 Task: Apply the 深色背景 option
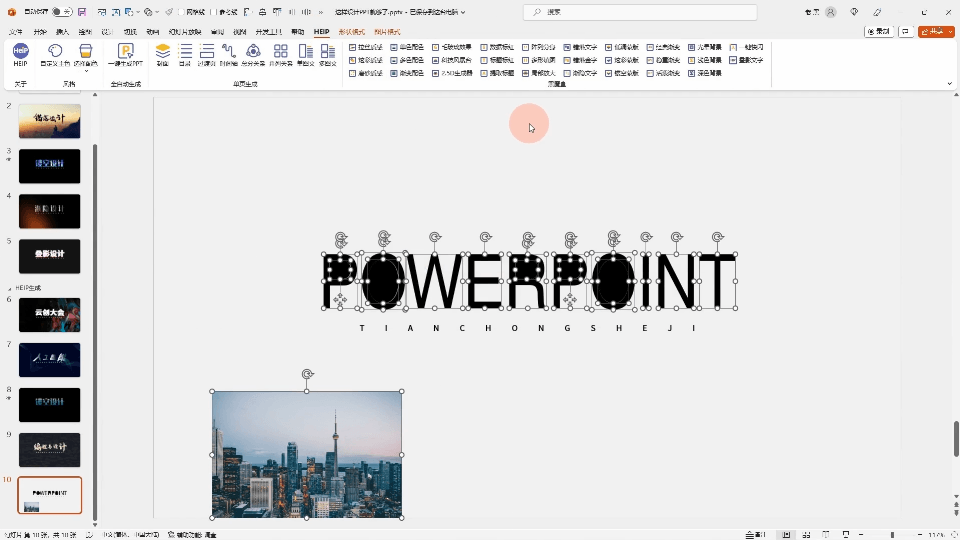[x=705, y=73]
